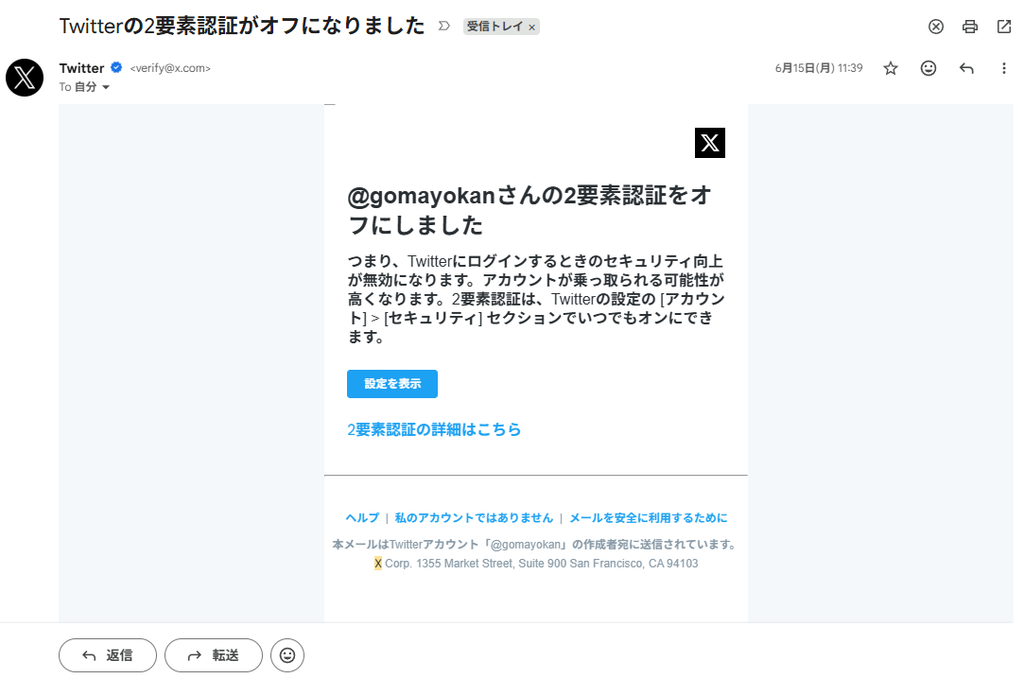Click the 私のアカウントではありません link

pos(474,517)
